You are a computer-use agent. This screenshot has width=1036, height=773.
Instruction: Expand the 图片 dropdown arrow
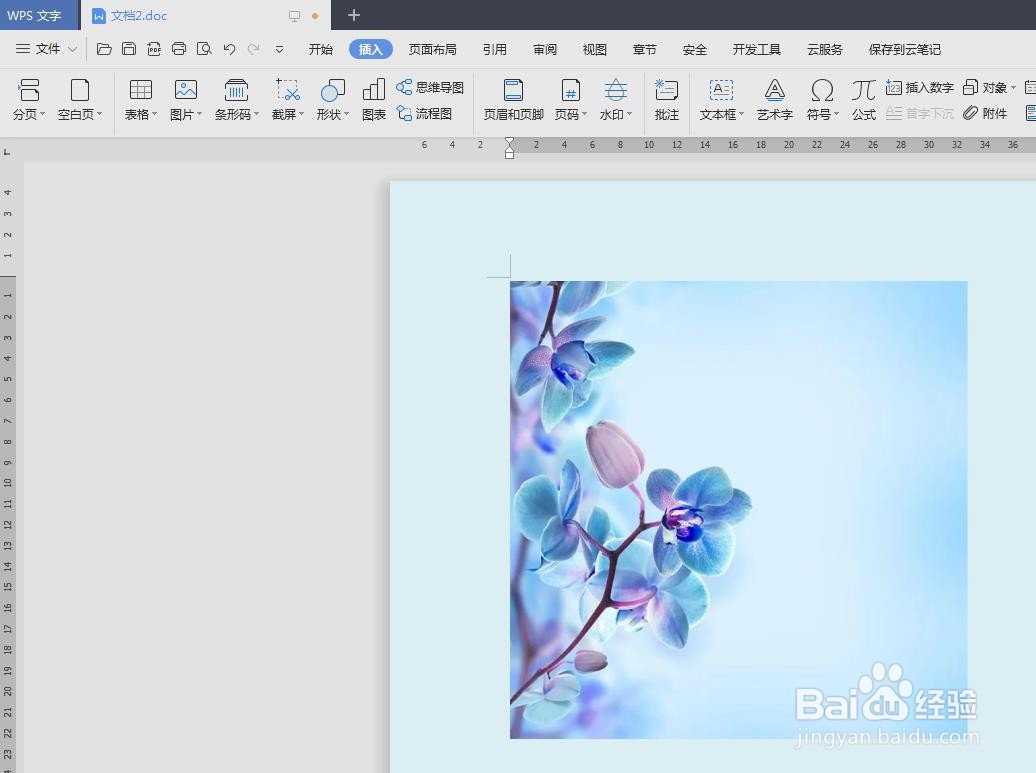pyautogui.click(x=200, y=114)
